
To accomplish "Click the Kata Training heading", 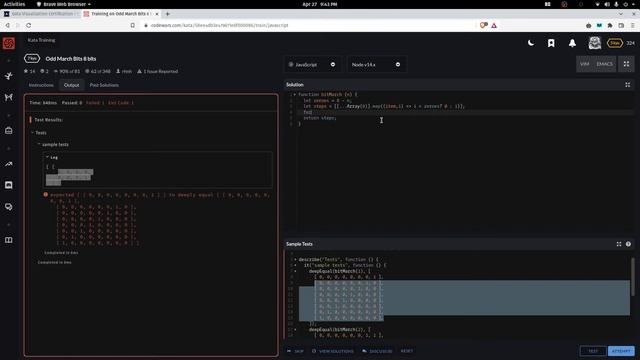I will pos(41,40).
